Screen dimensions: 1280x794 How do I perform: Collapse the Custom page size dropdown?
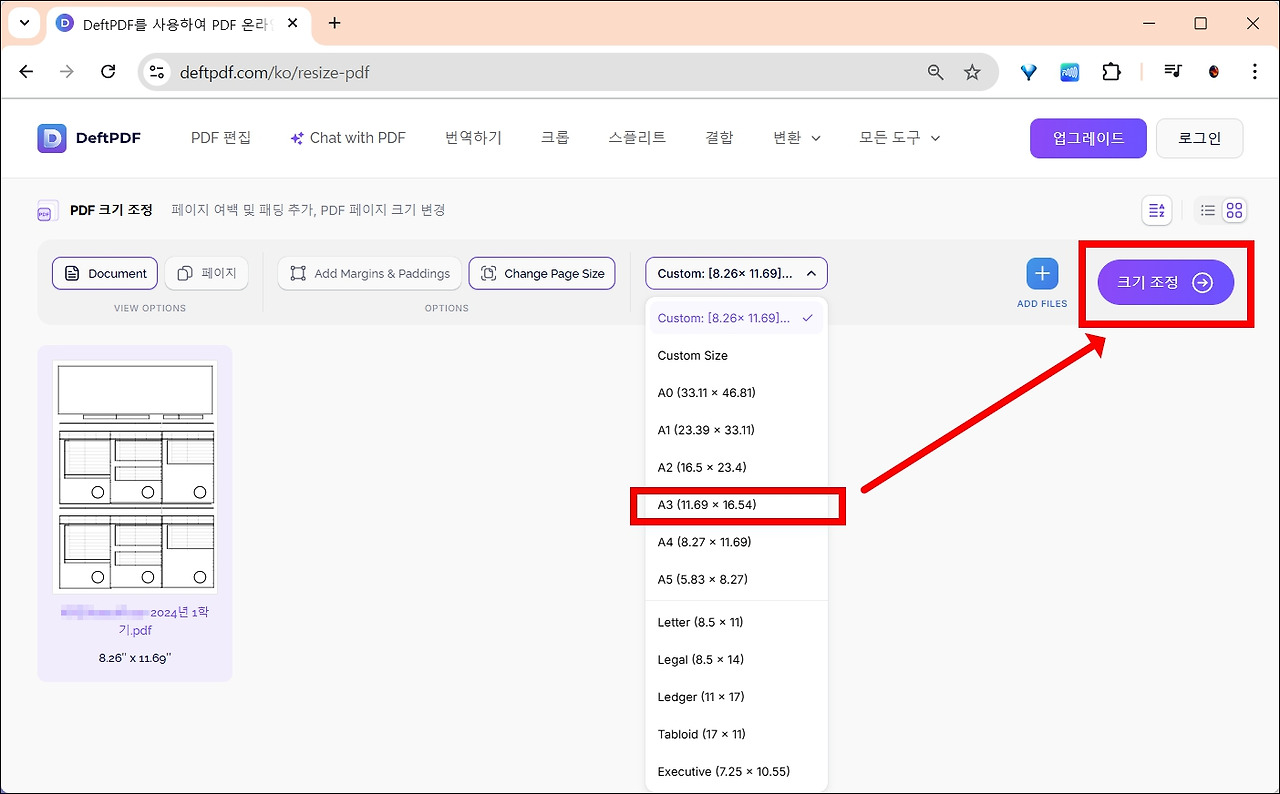click(x=736, y=274)
